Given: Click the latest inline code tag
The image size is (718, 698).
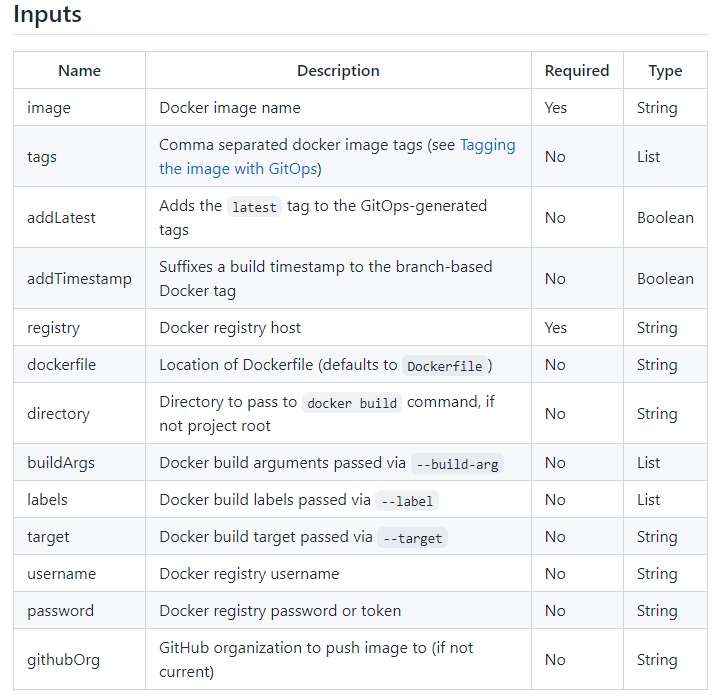Looking at the screenshot, I should pyautogui.click(x=254, y=207).
